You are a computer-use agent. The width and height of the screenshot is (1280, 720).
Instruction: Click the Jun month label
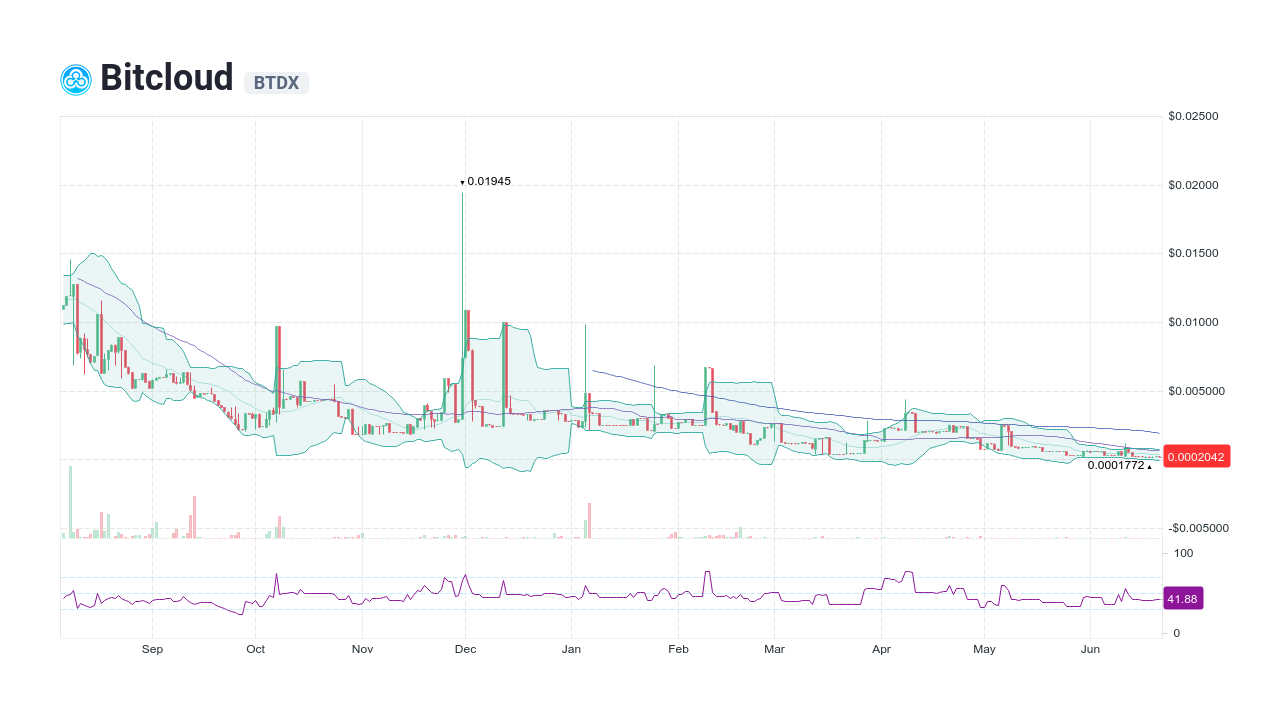(x=1090, y=649)
